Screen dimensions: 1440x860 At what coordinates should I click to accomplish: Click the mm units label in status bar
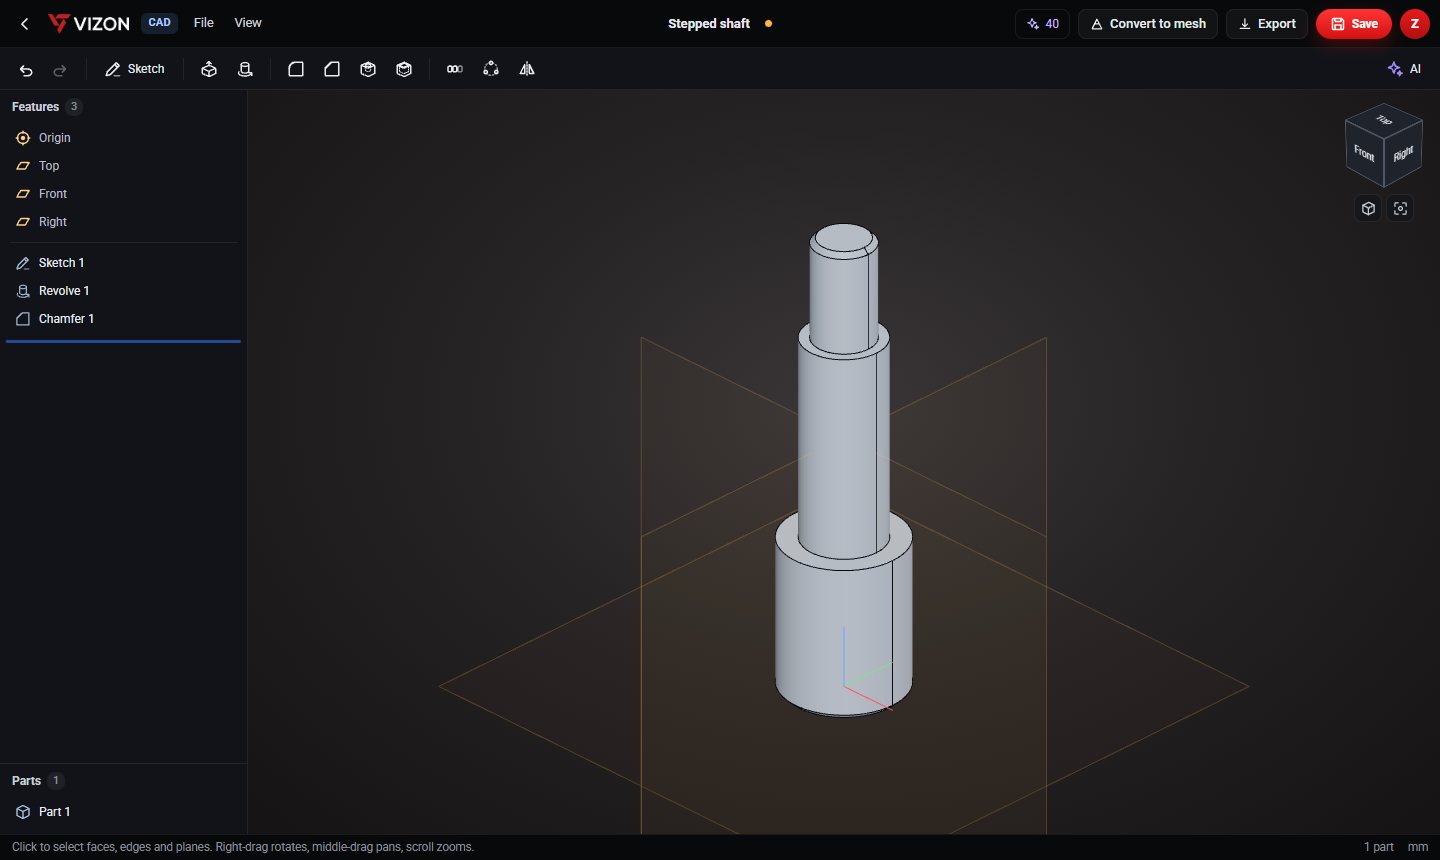pos(1418,847)
